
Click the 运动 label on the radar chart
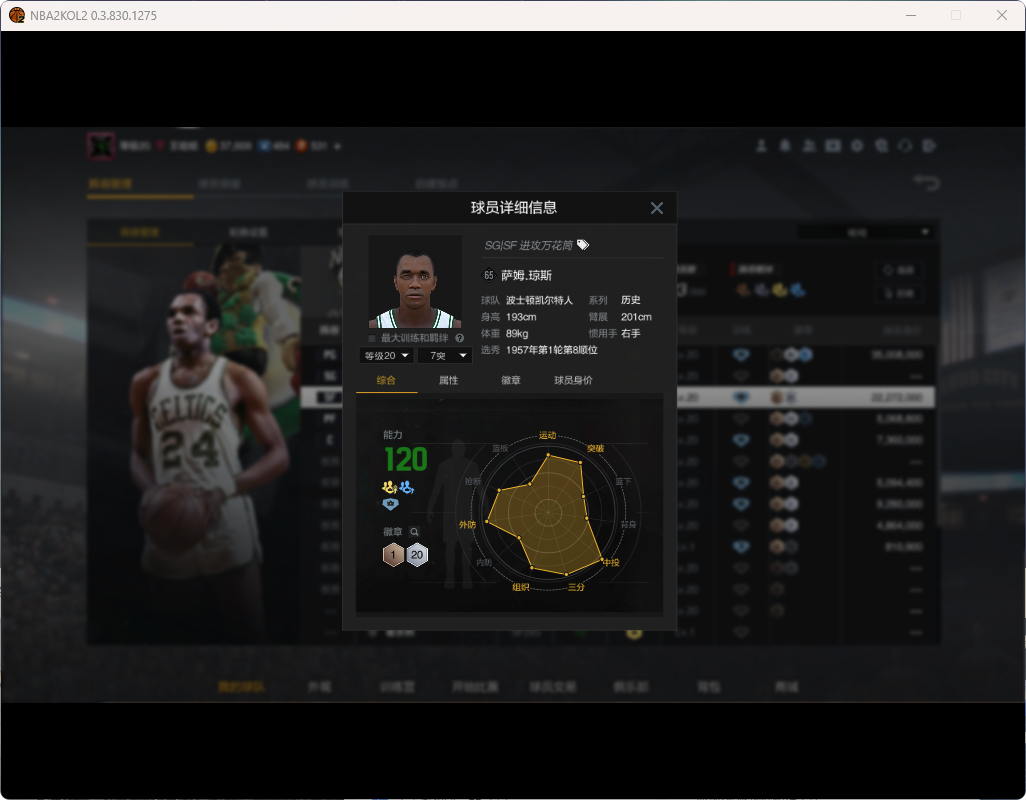[548, 436]
